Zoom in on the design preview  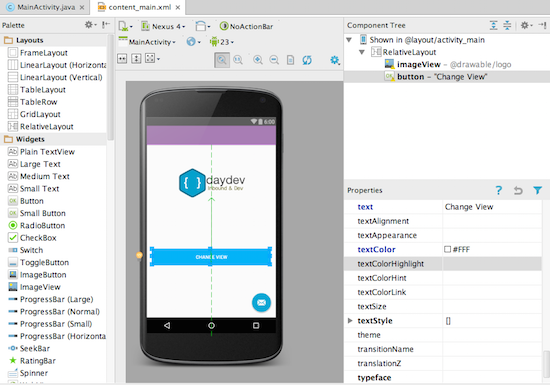pos(258,60)
